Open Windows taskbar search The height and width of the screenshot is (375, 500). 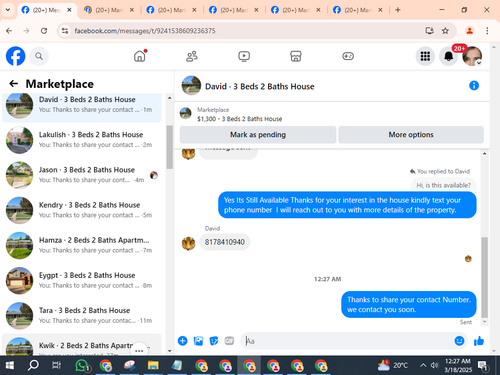tap(33, 365)
